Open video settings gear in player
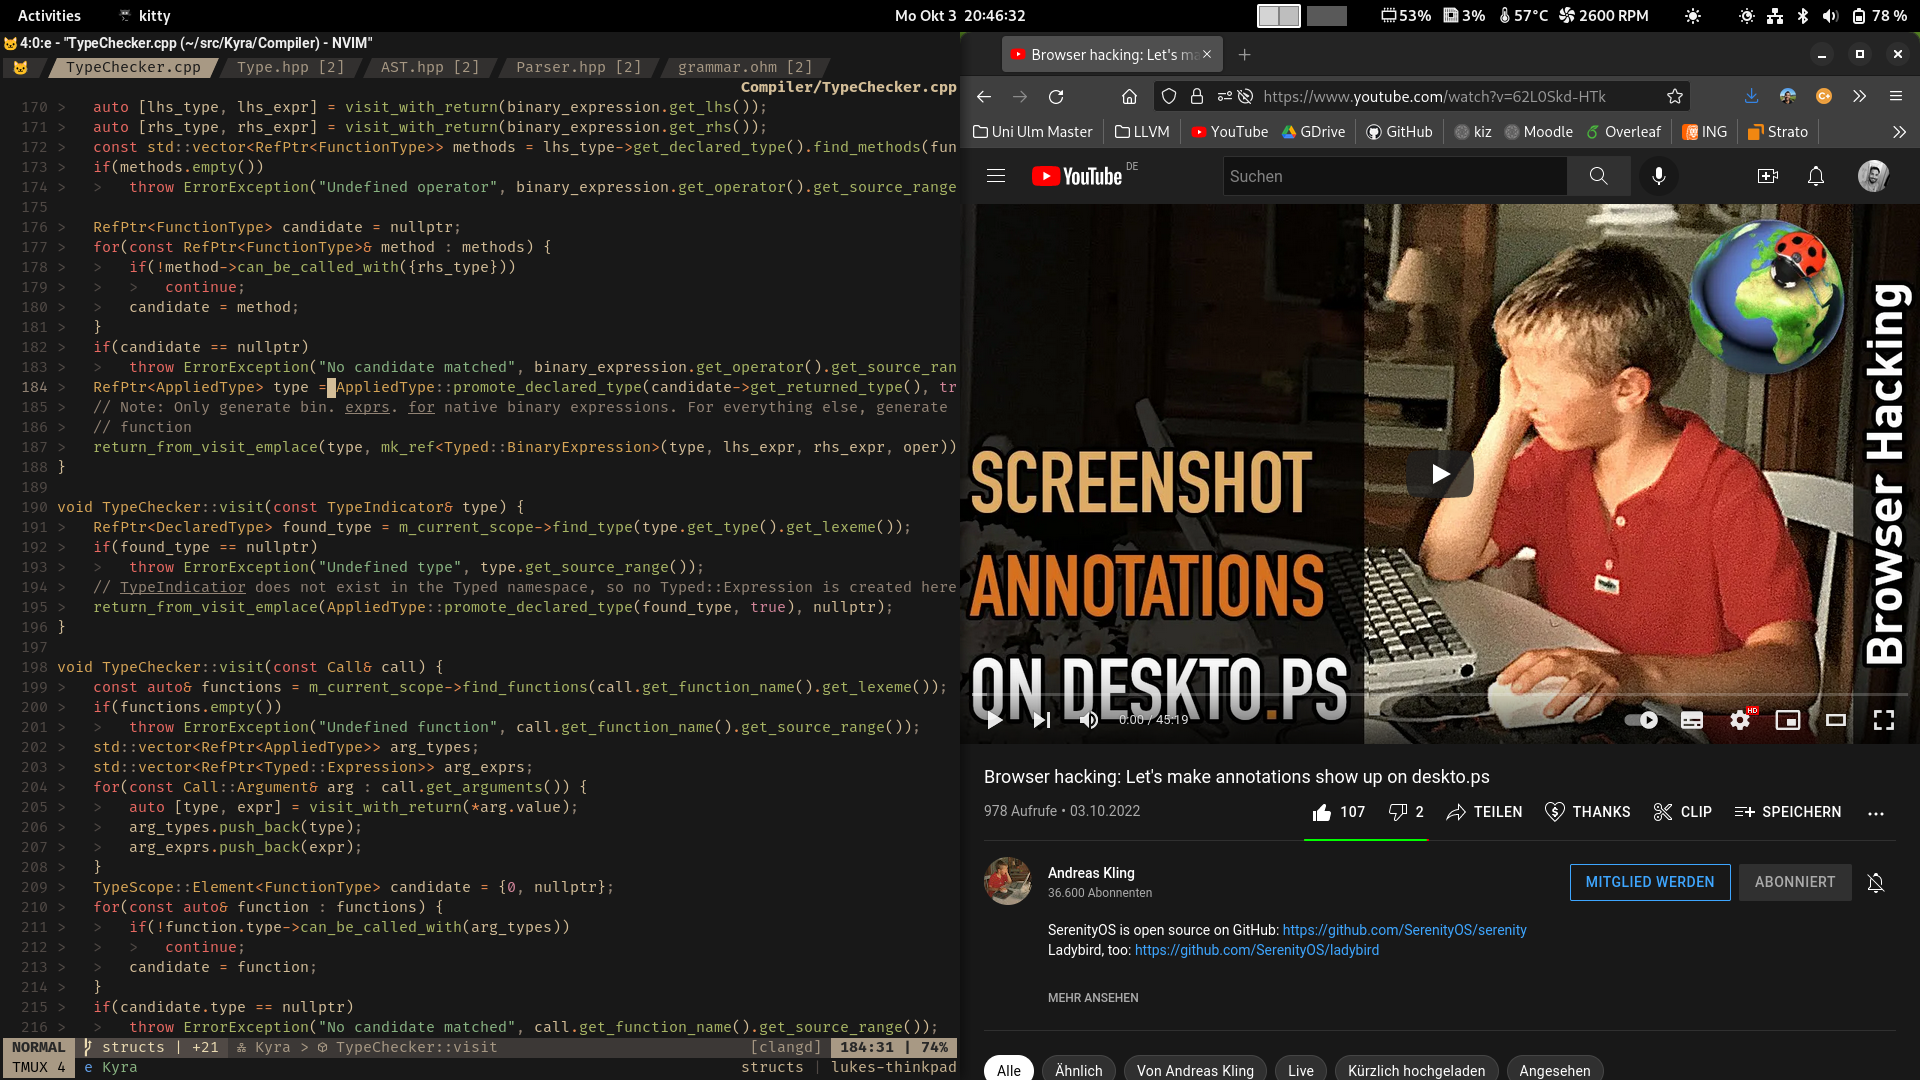The height and width of the screenshot is (1080, 1920). [x=1739, y=720]
